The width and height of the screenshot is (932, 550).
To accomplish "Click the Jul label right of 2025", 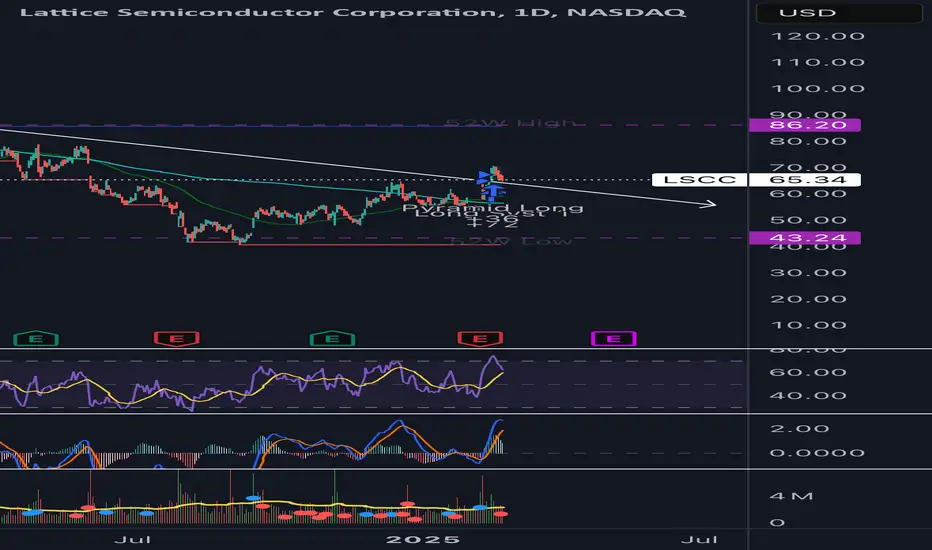I will coord(700,540).
